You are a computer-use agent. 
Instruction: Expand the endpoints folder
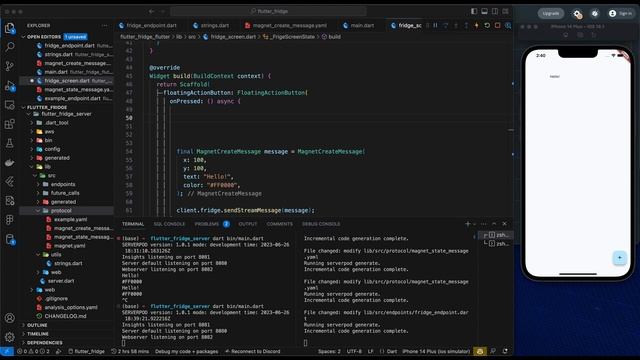[38, 184]
